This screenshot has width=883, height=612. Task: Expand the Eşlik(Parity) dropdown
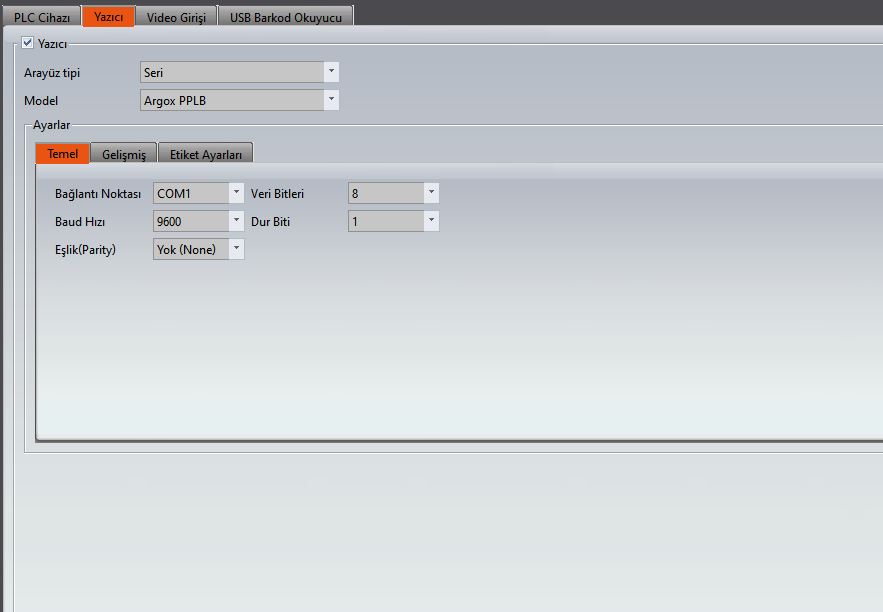pos(198,249)
